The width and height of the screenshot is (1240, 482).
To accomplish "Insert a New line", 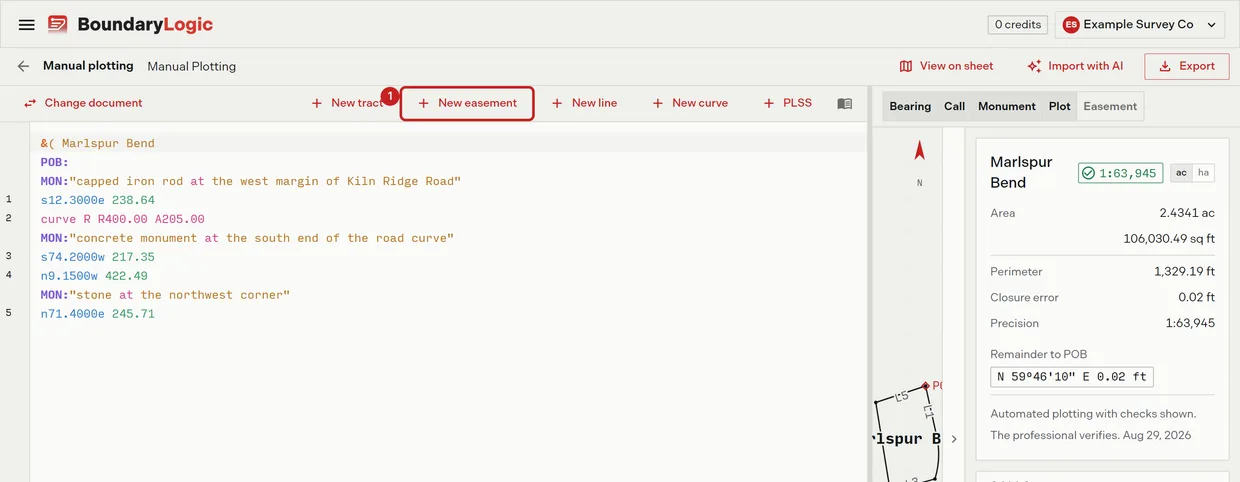I will point(584,103).
